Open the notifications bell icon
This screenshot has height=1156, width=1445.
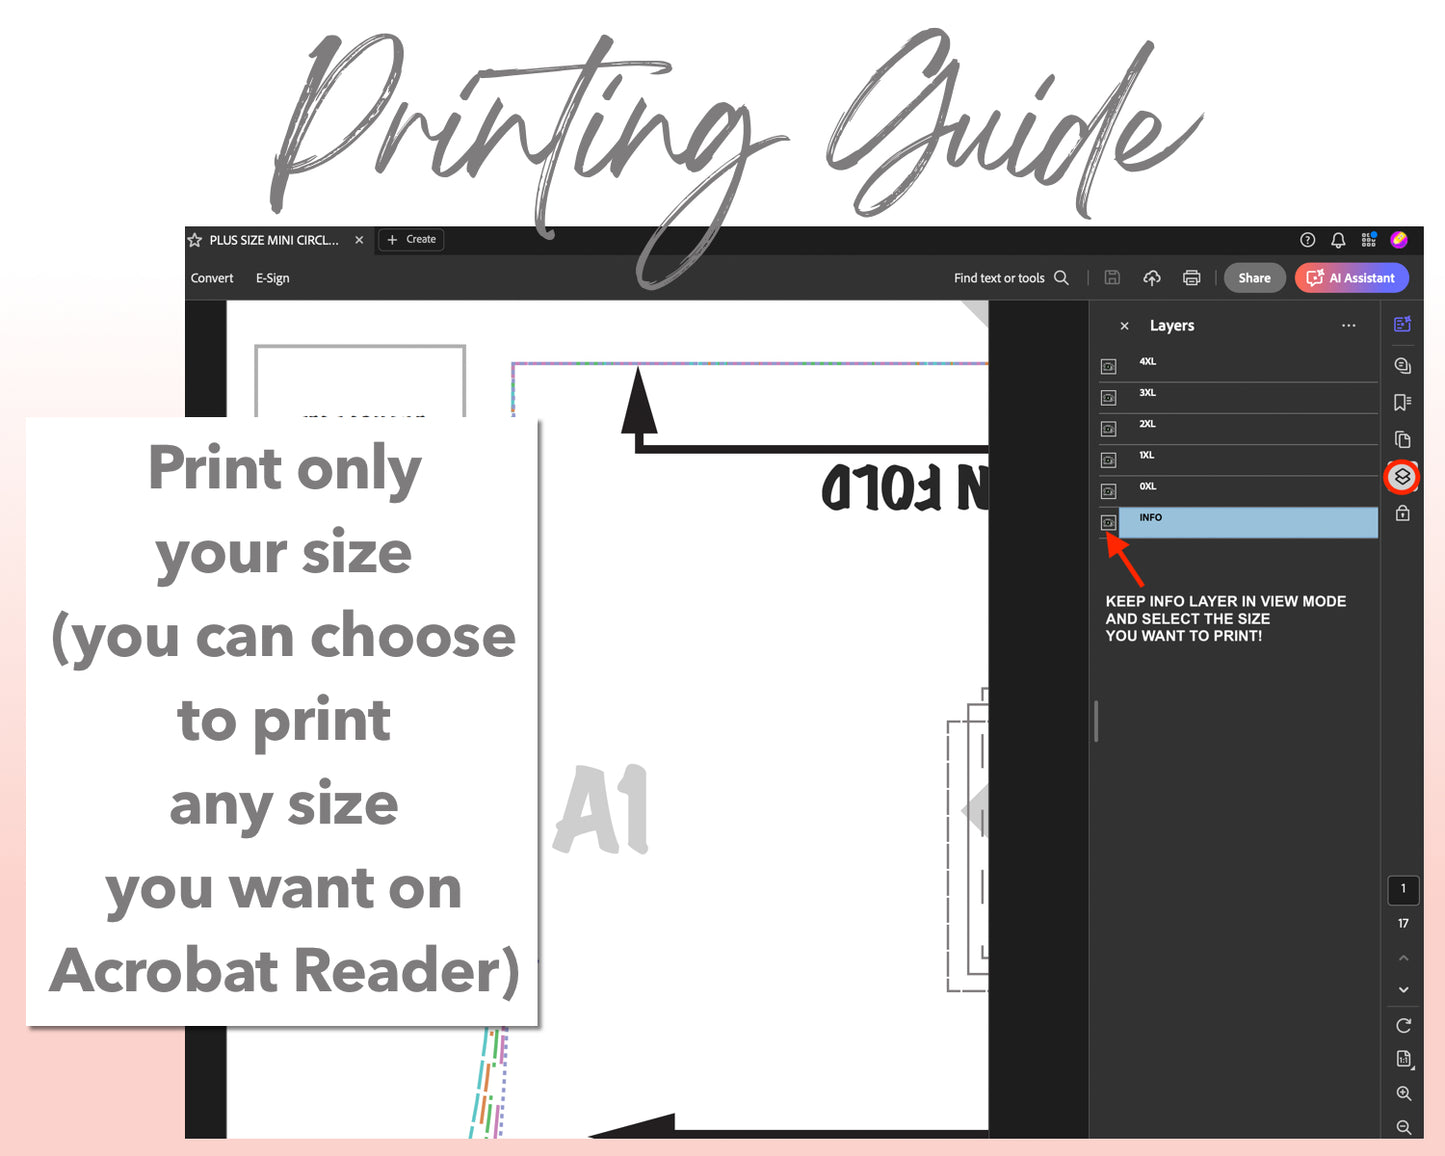[1338, 240]
